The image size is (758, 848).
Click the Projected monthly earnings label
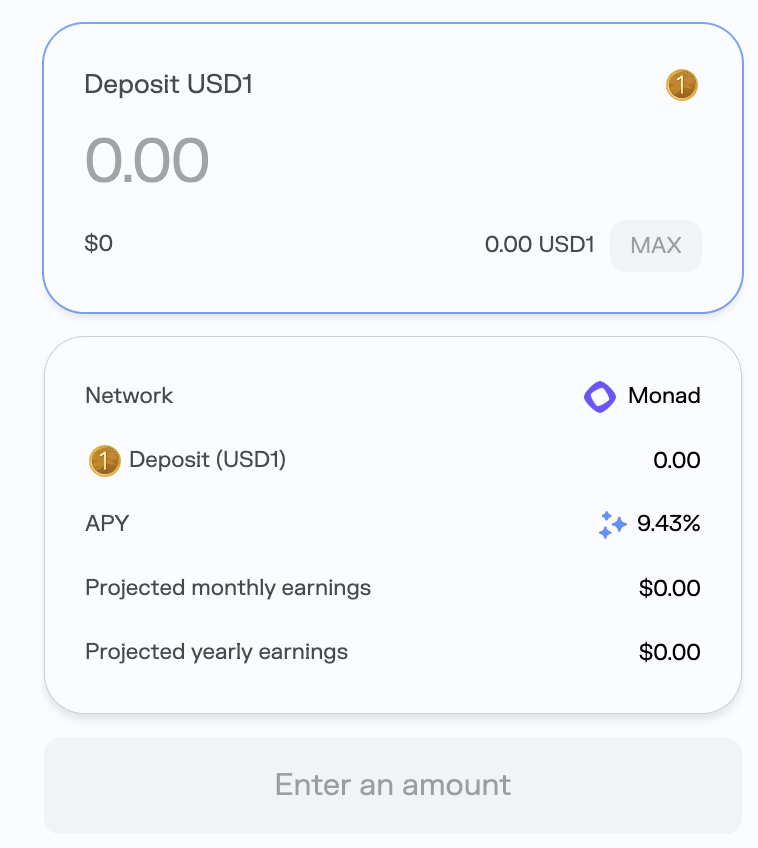pyautogui.click(x=228, y=588)
